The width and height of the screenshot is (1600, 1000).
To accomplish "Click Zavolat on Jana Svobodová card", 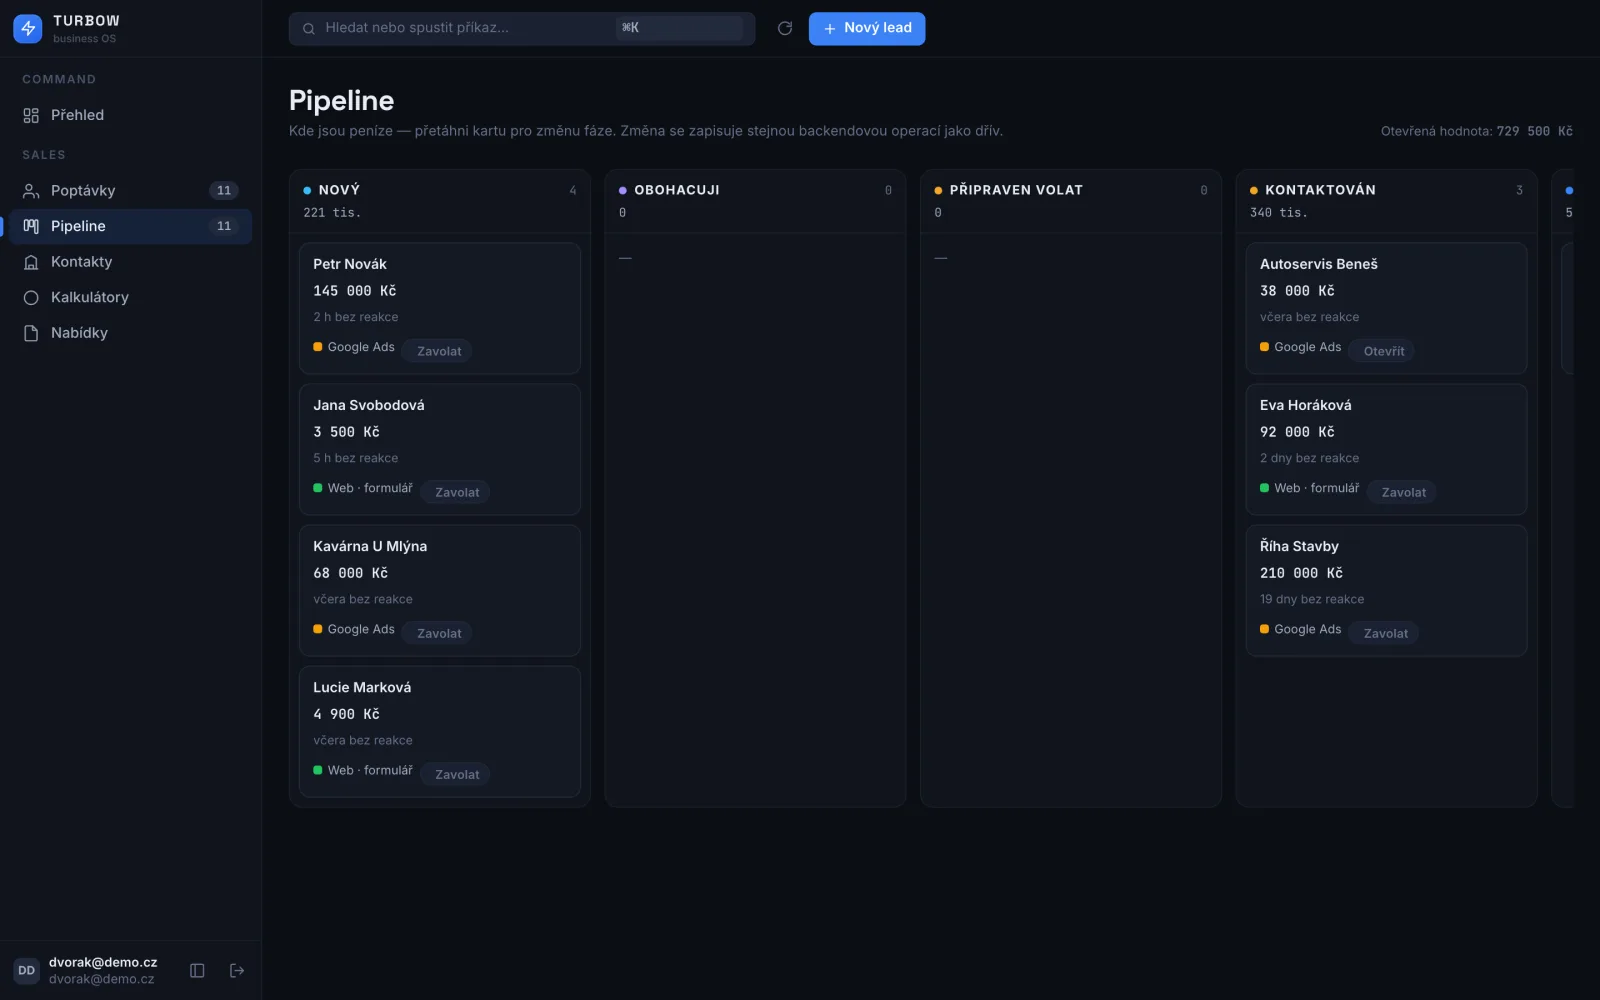I will tap(457, 492).
